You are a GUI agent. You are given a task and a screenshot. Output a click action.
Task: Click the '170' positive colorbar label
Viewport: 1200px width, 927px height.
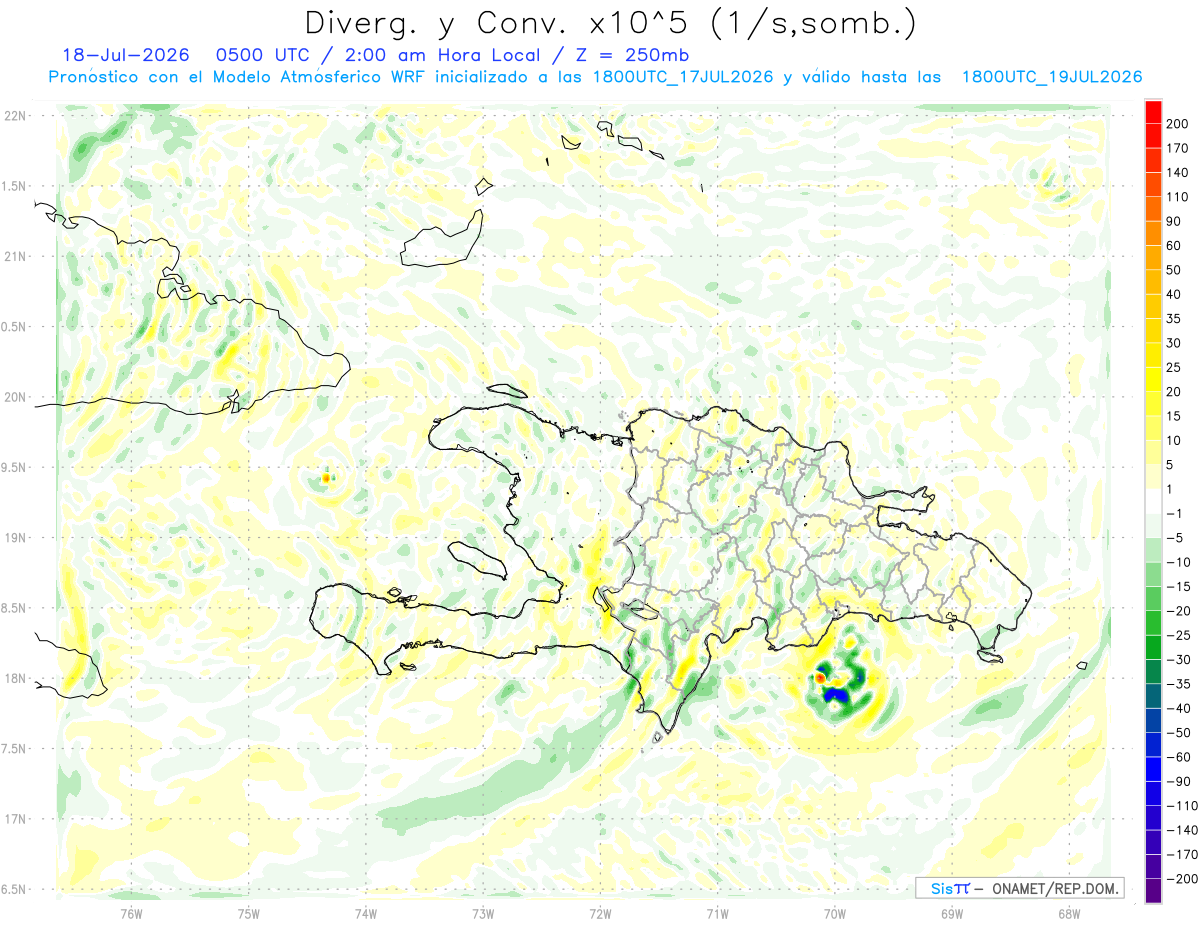pos(1177,148)
